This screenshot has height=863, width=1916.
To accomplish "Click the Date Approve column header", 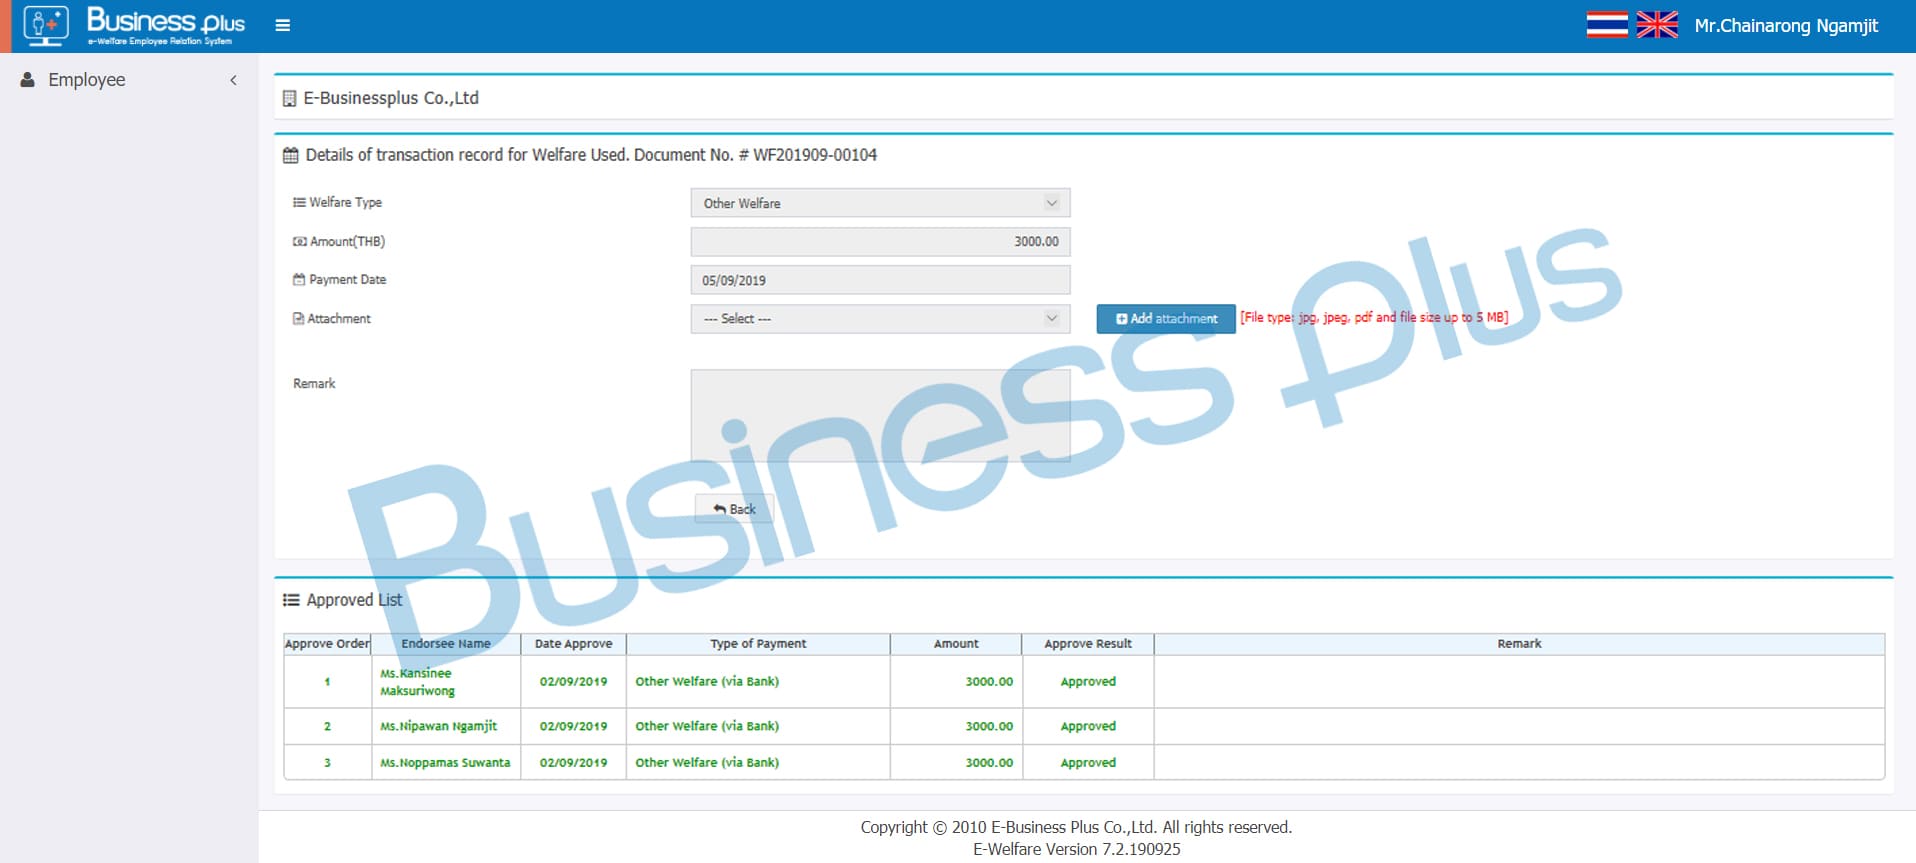I will click(x=573, y=644).
